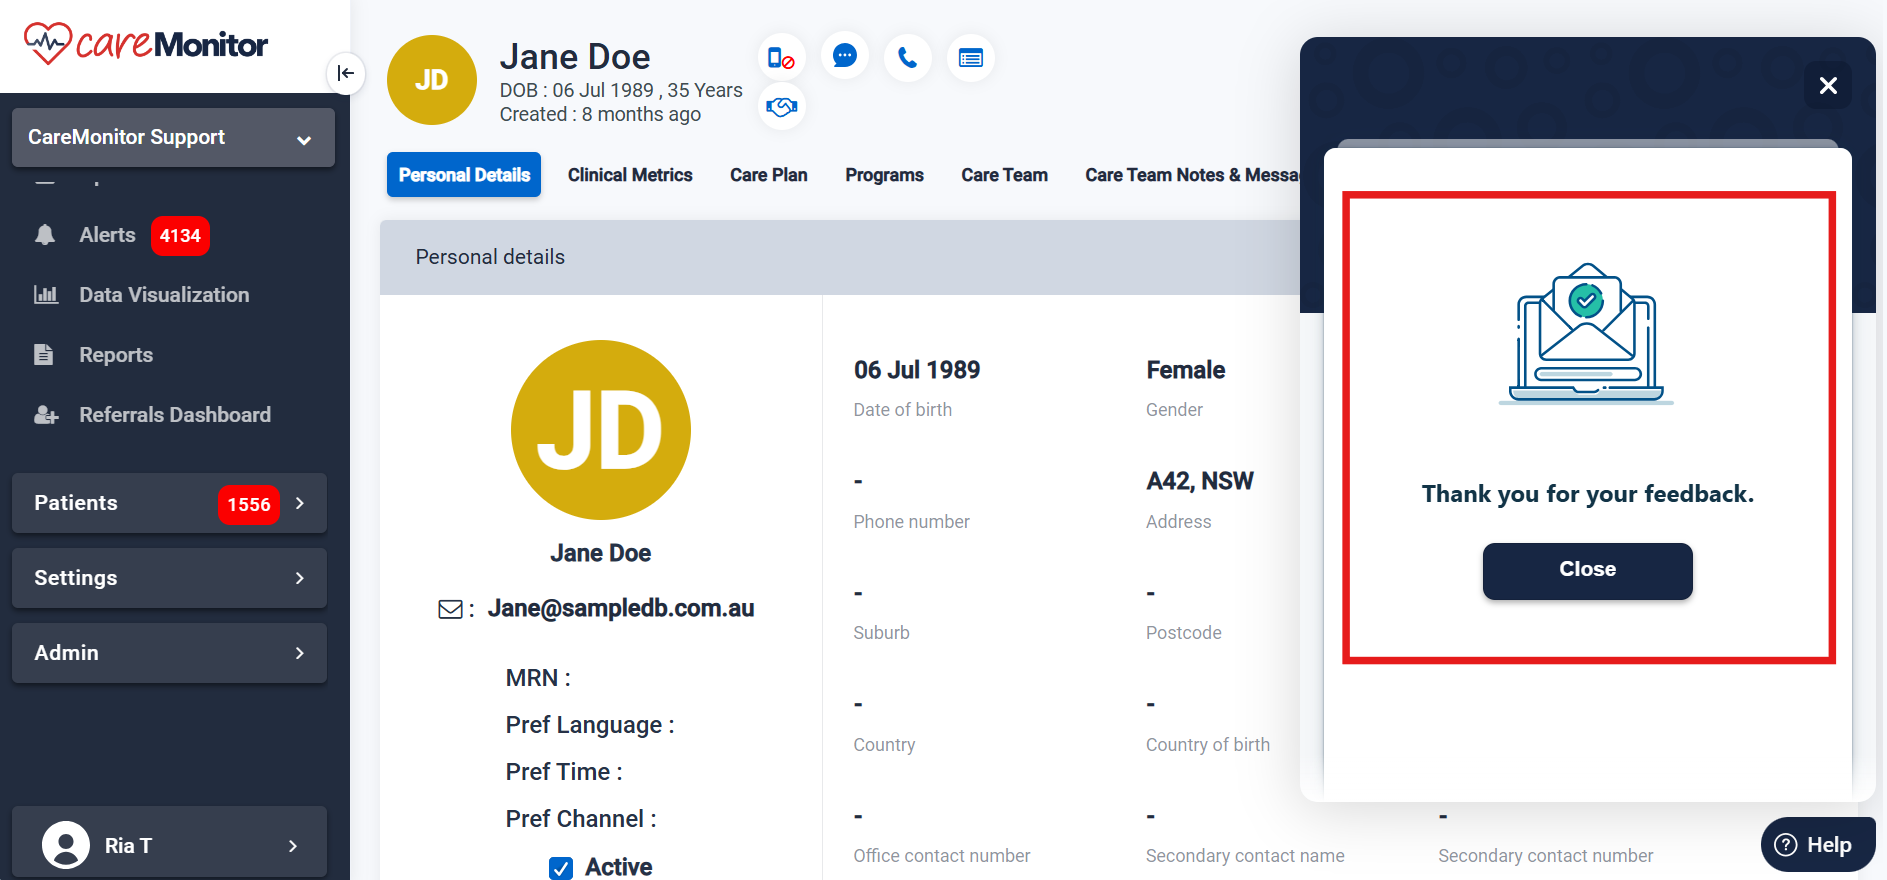Open Care Team Notes & Messages tab

point(1192,175)
